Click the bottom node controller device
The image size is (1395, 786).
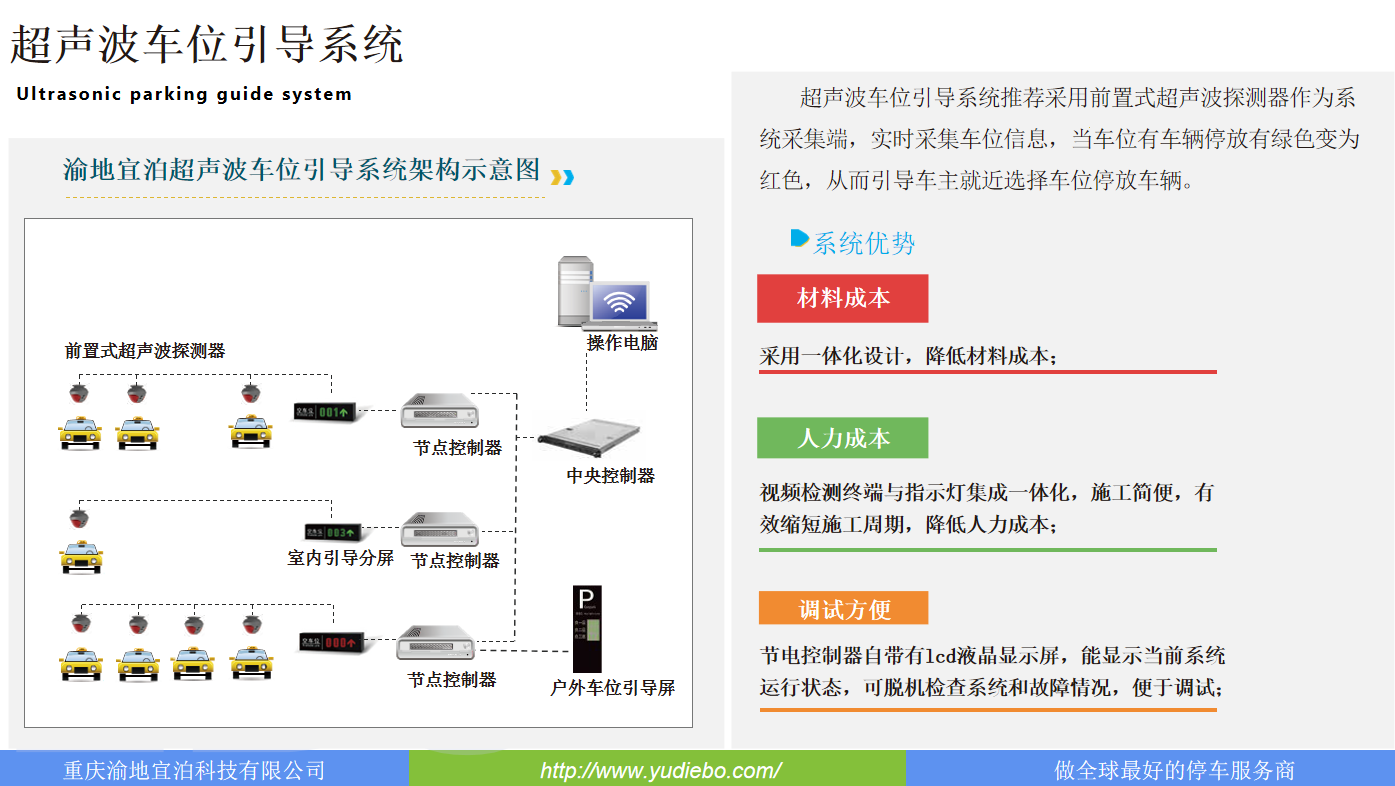(437, 643)
